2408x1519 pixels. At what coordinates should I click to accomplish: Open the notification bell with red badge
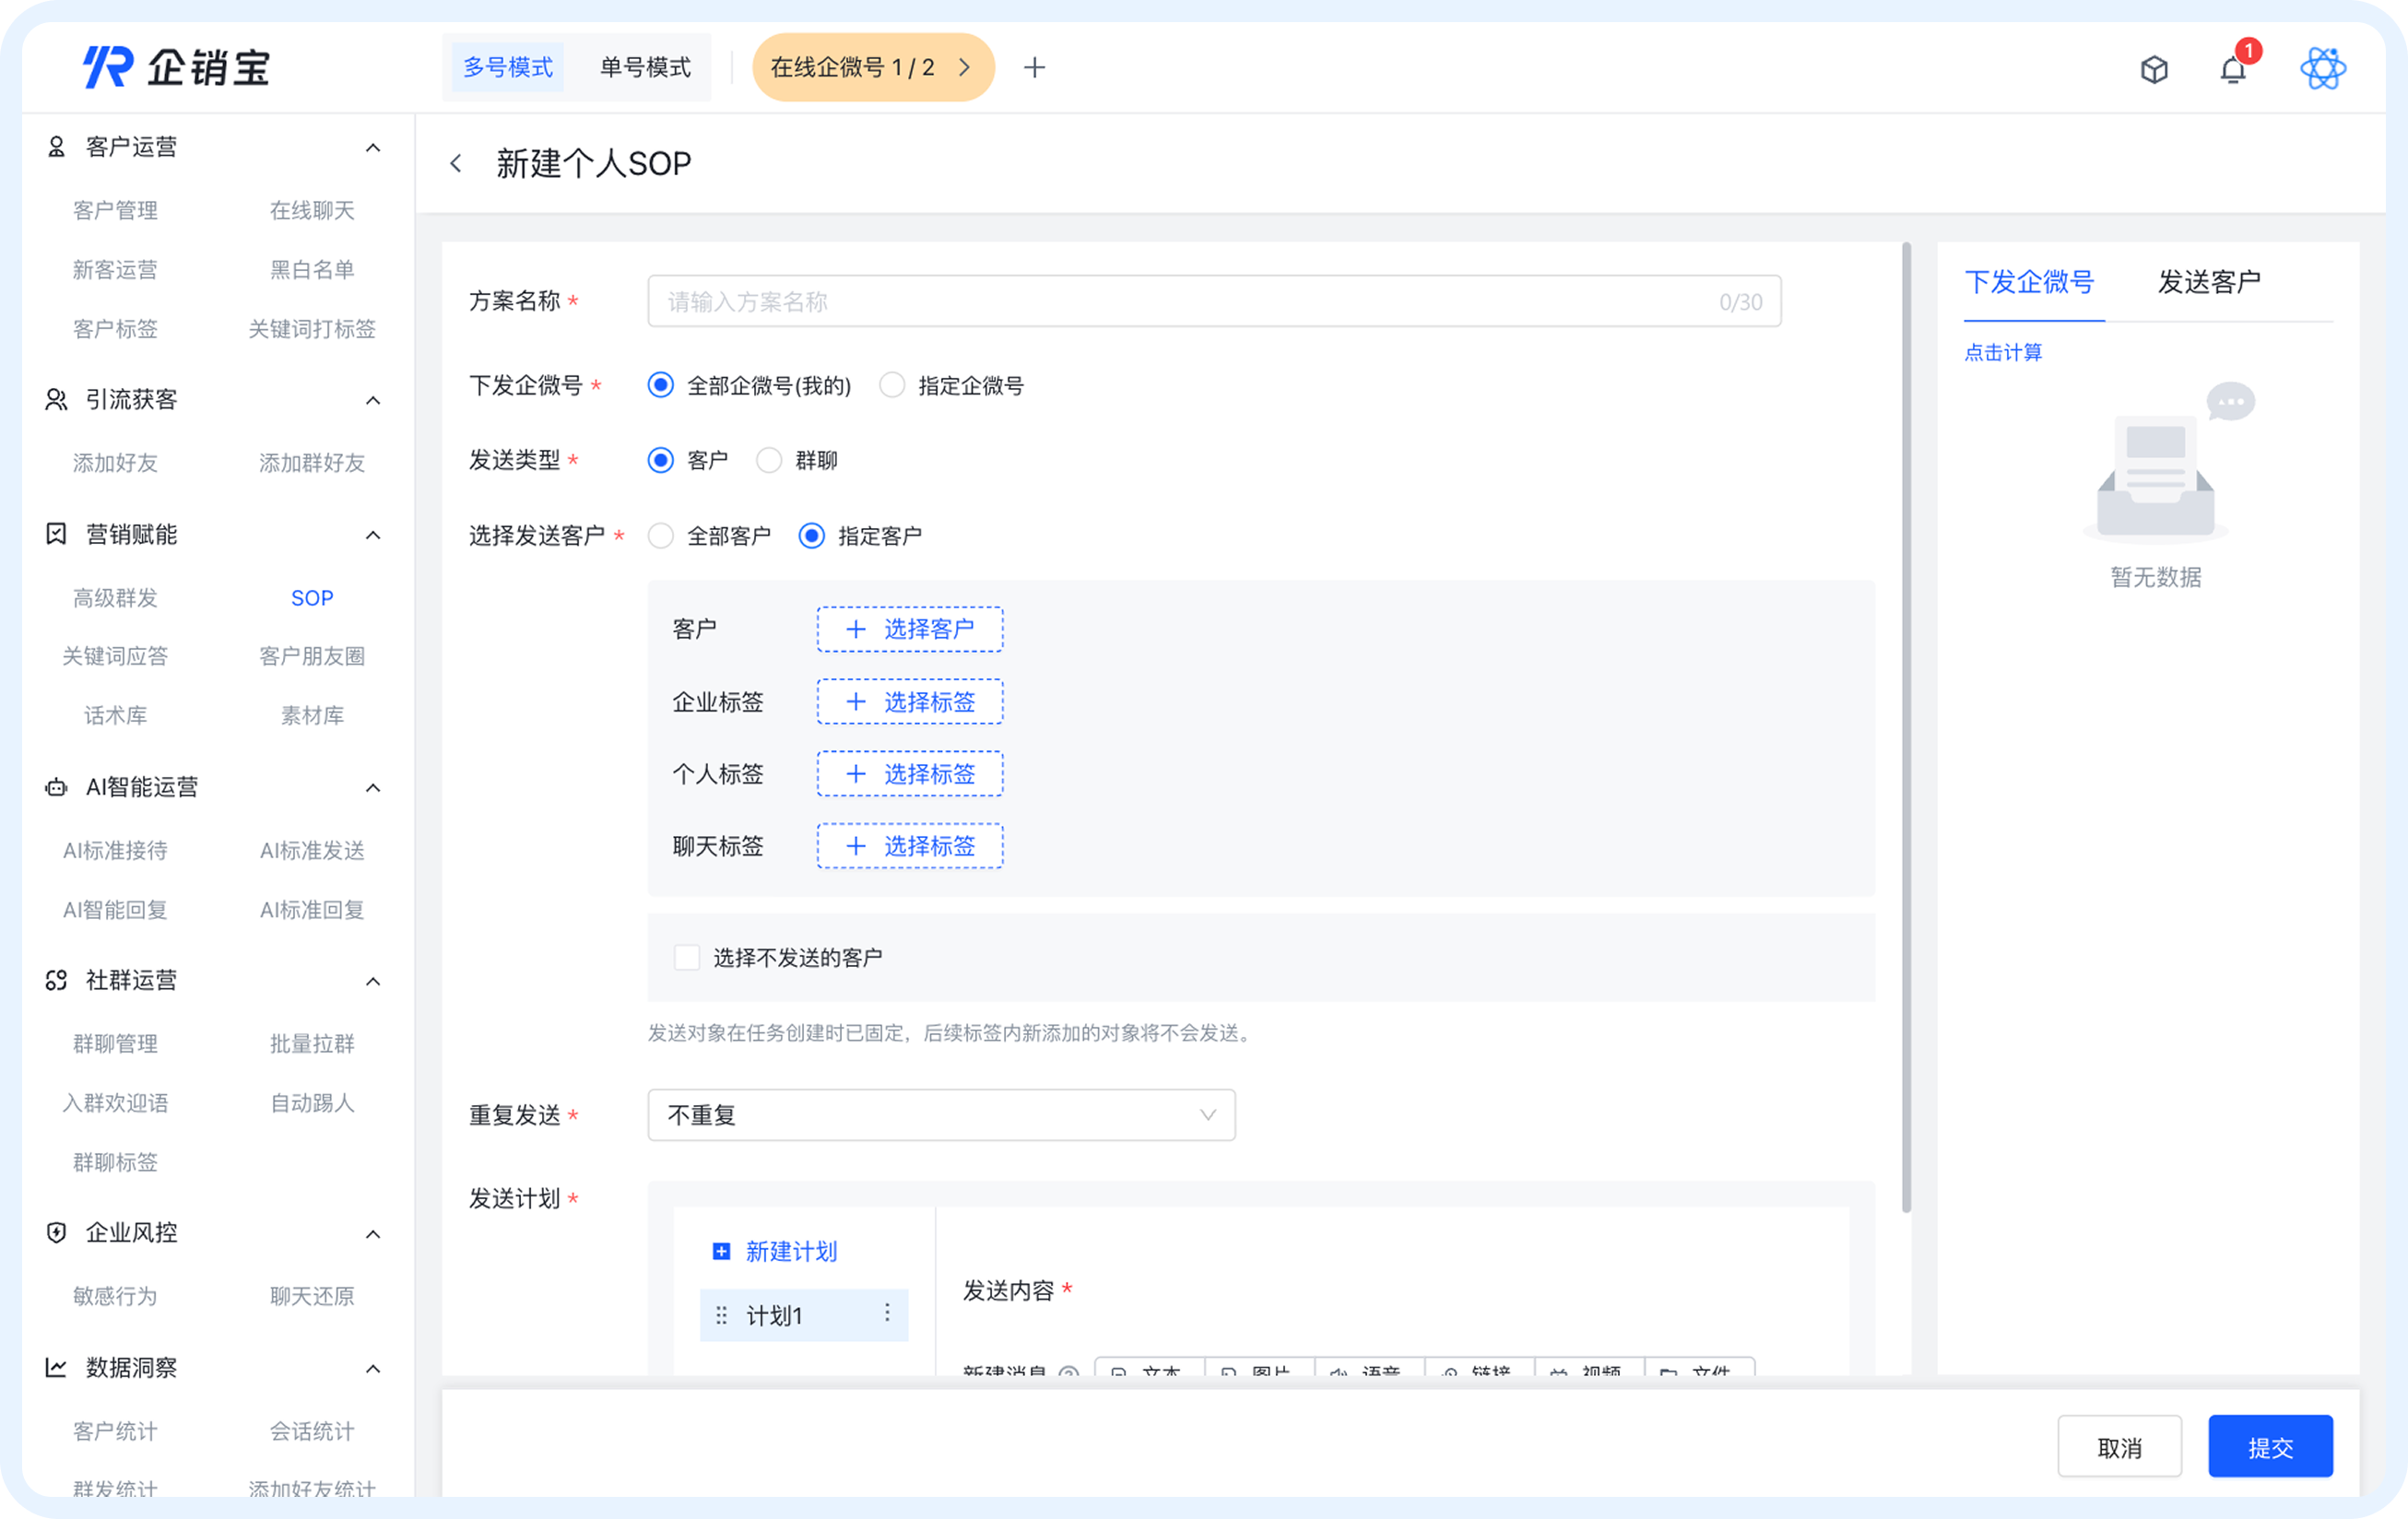tap(2232, 68)
